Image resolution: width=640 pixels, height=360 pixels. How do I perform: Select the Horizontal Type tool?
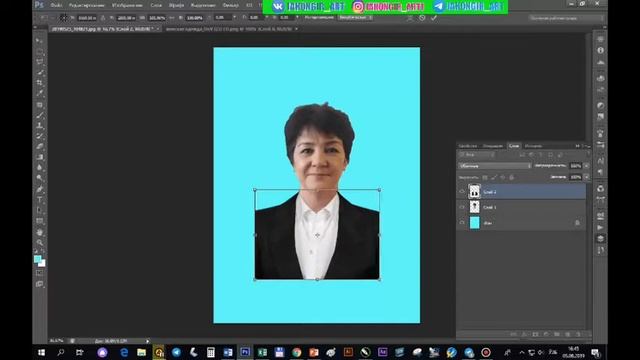[x=40, y=200]
